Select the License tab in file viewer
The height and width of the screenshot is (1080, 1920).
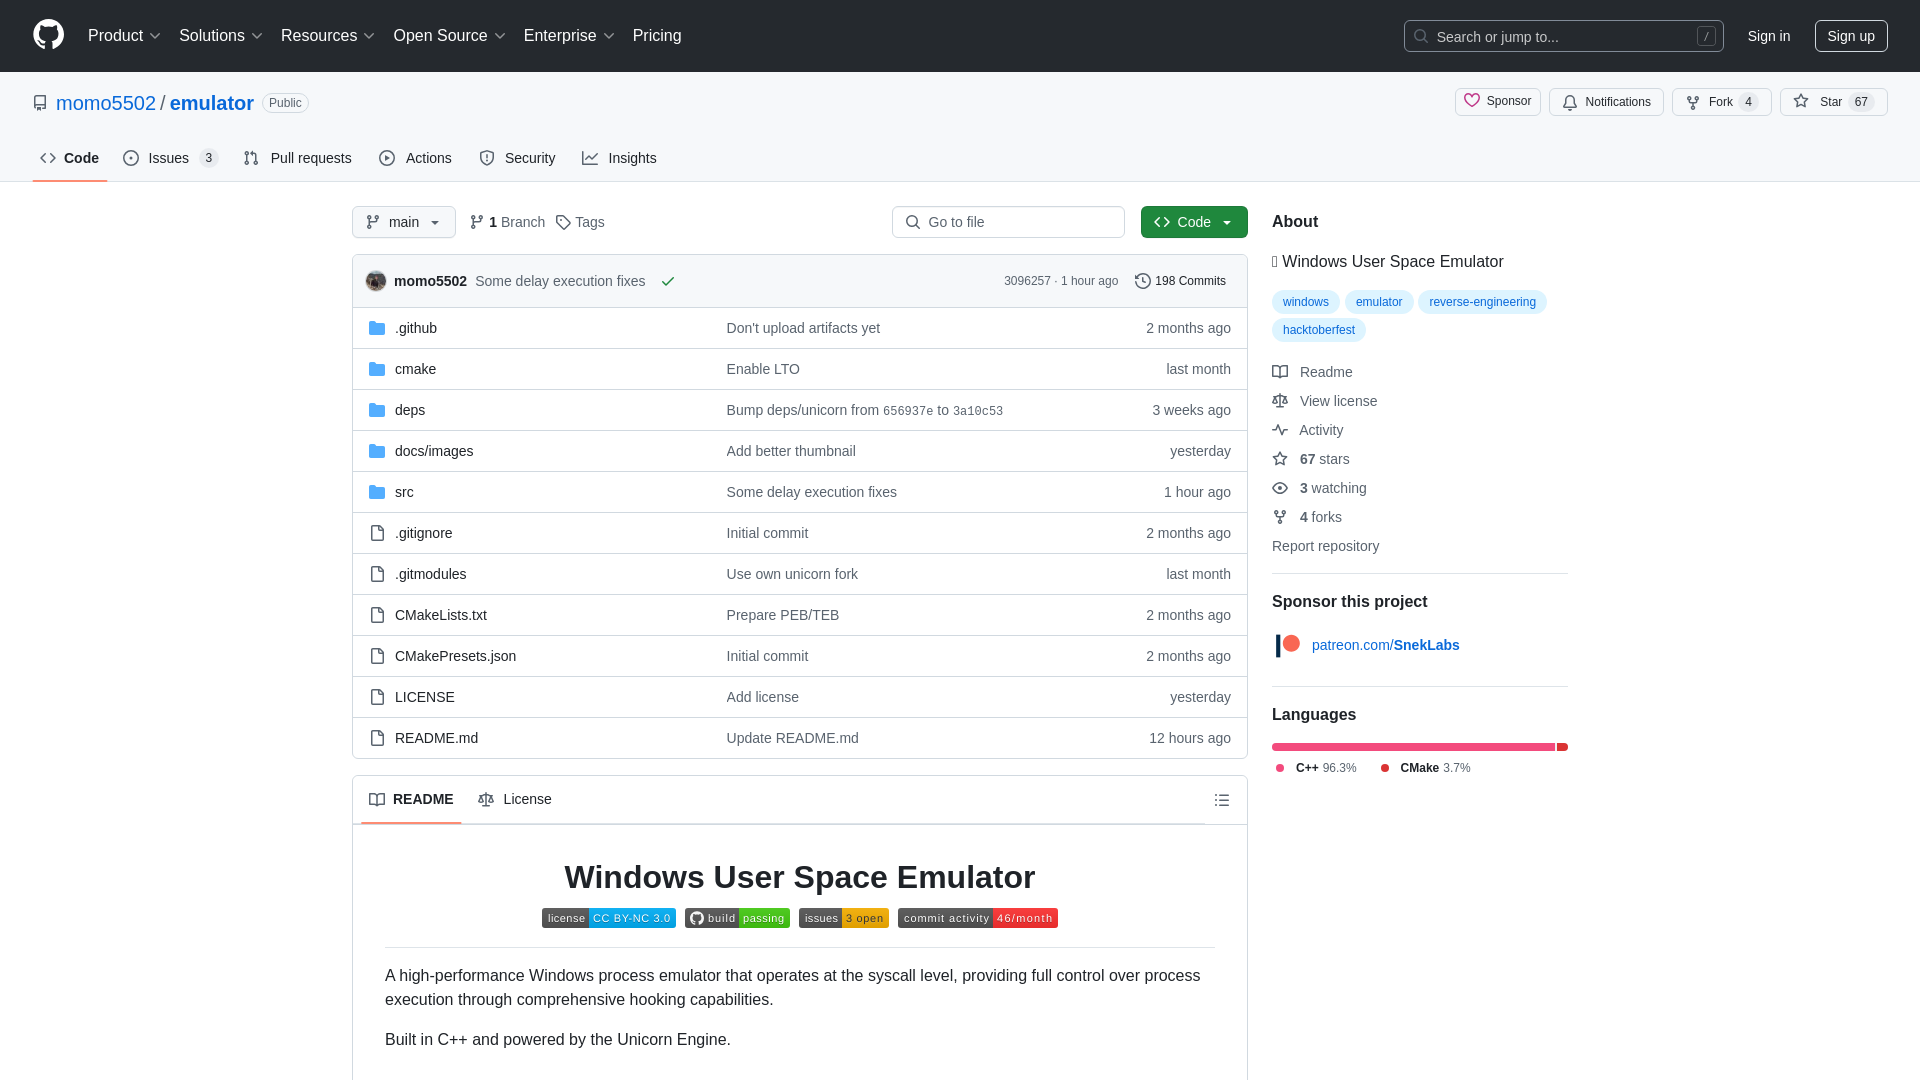pyautogui.click(x=515, y=799)
